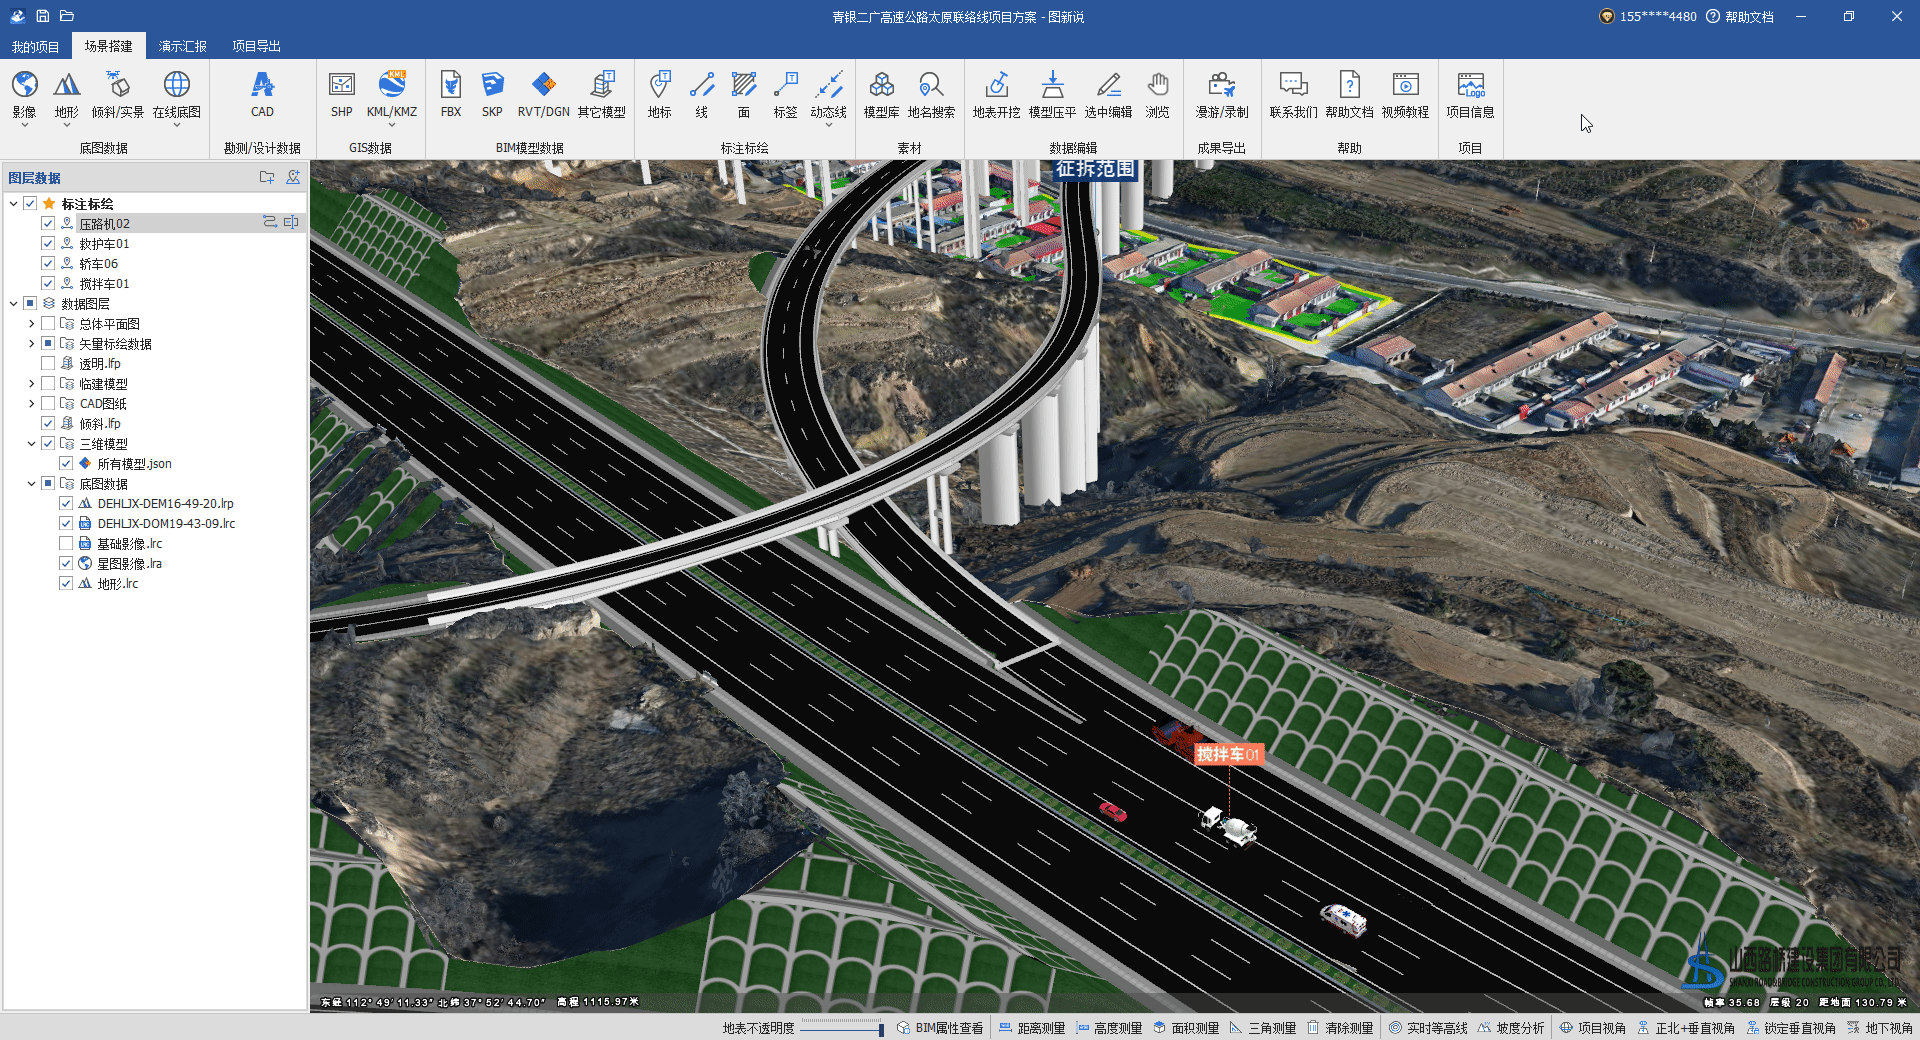Click the 距离测量 distance measure button
Image resolution: width=1920 pixels, height=1040 pixels.
(x=1032, y=1028)
